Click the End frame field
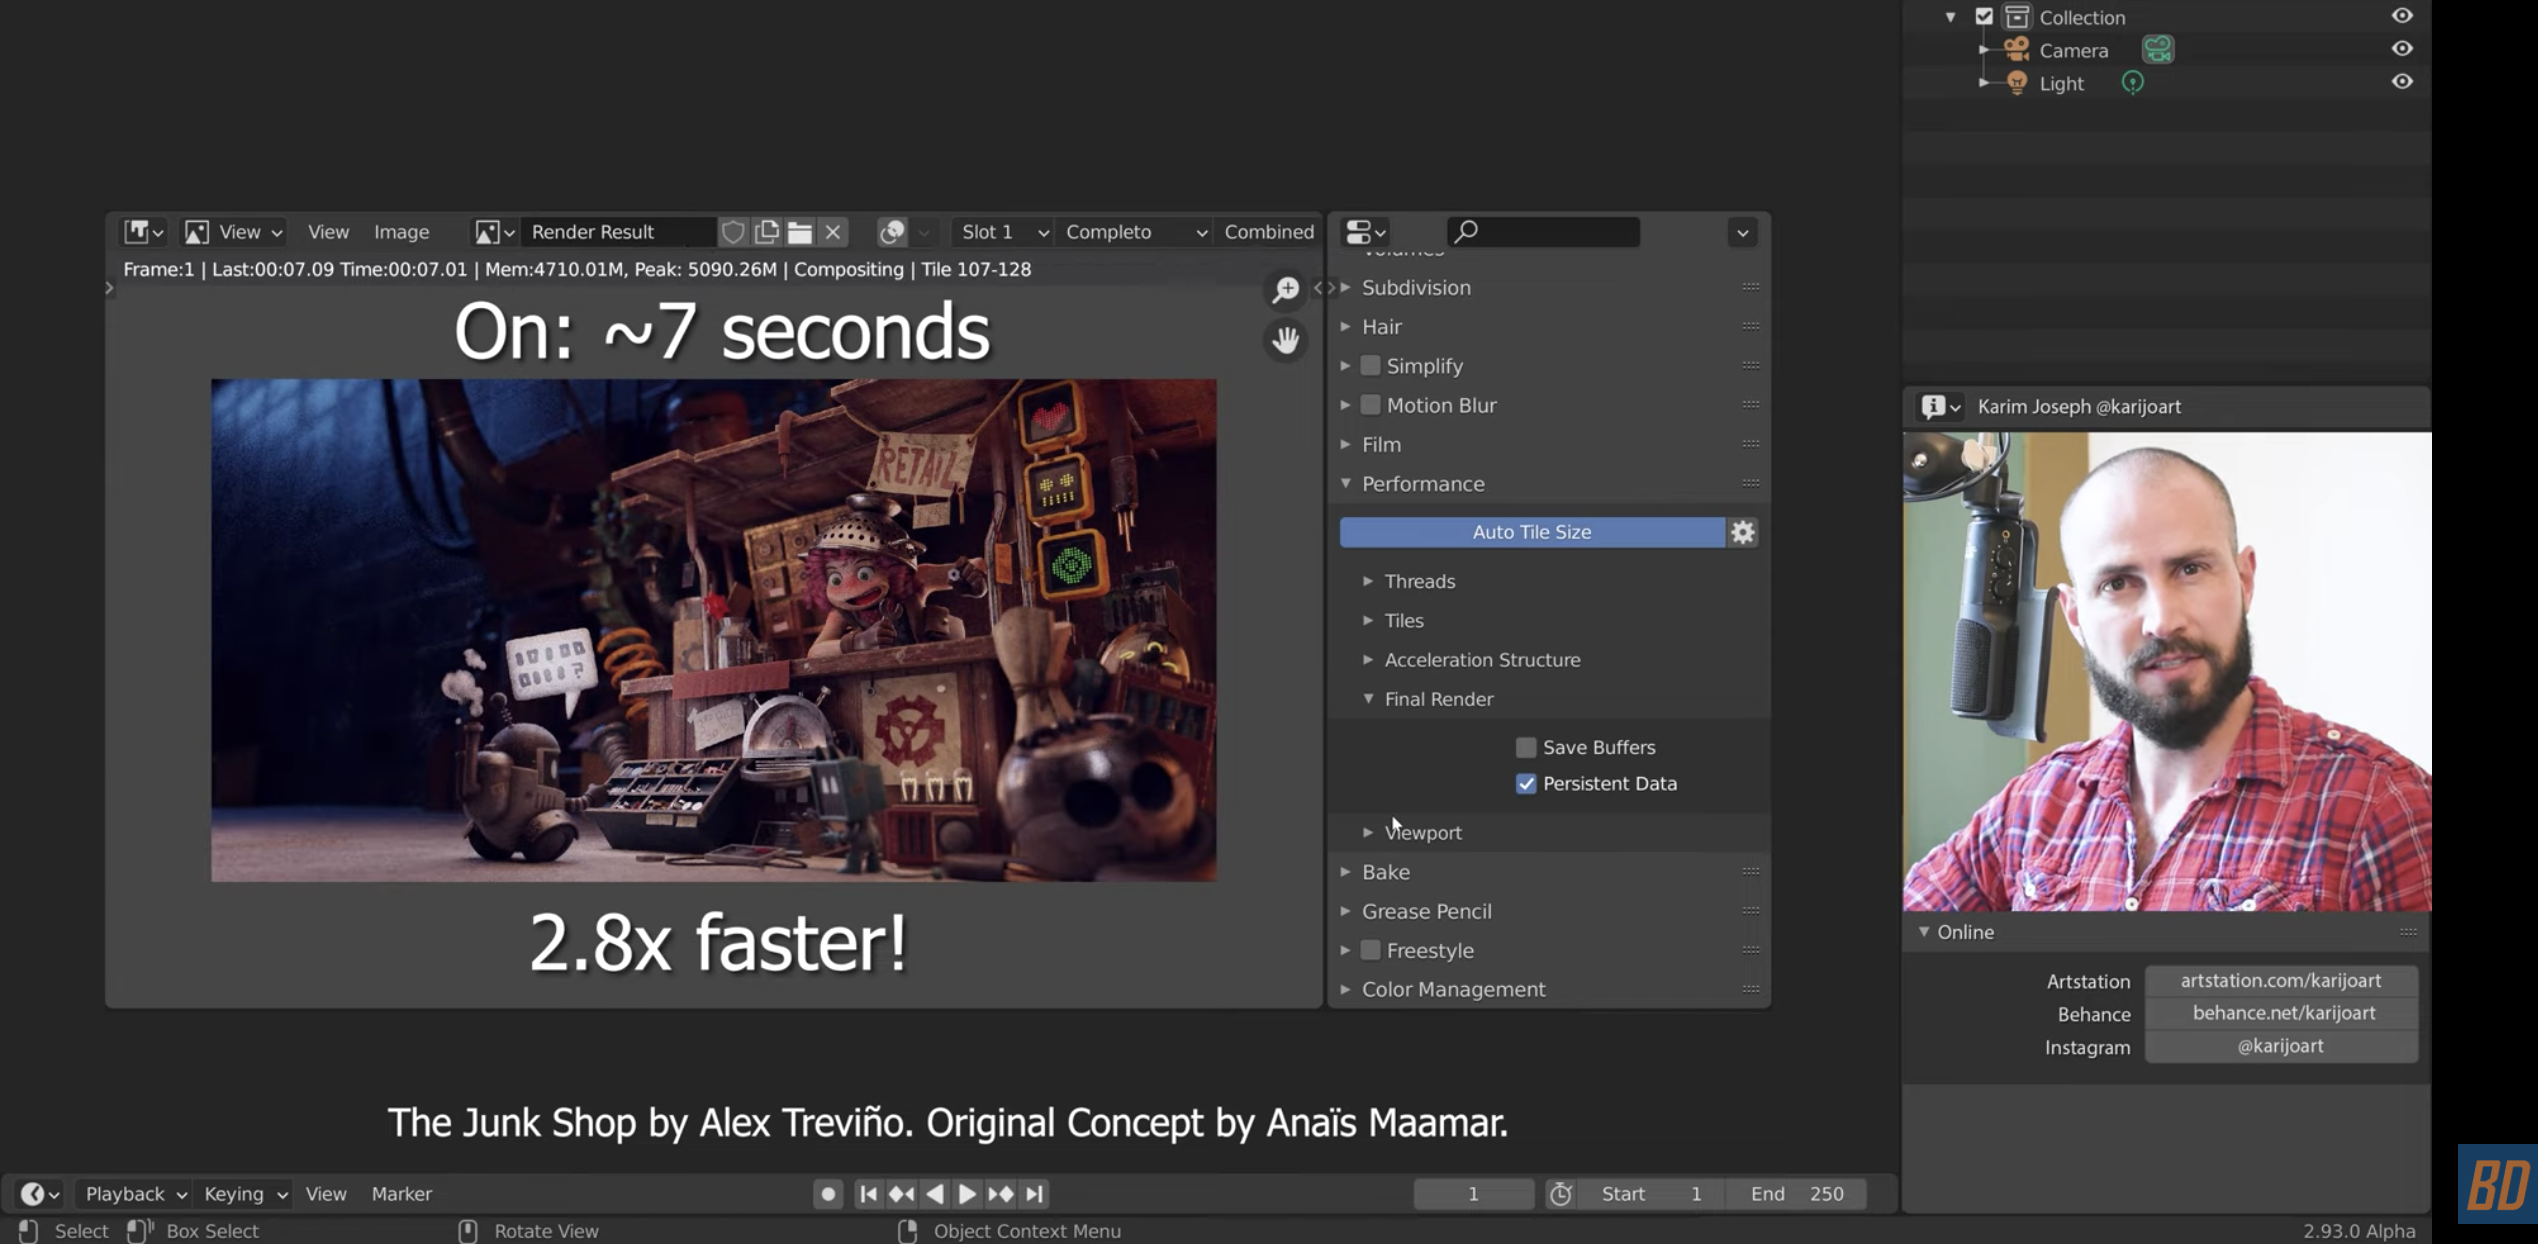 (1796, 1193)
